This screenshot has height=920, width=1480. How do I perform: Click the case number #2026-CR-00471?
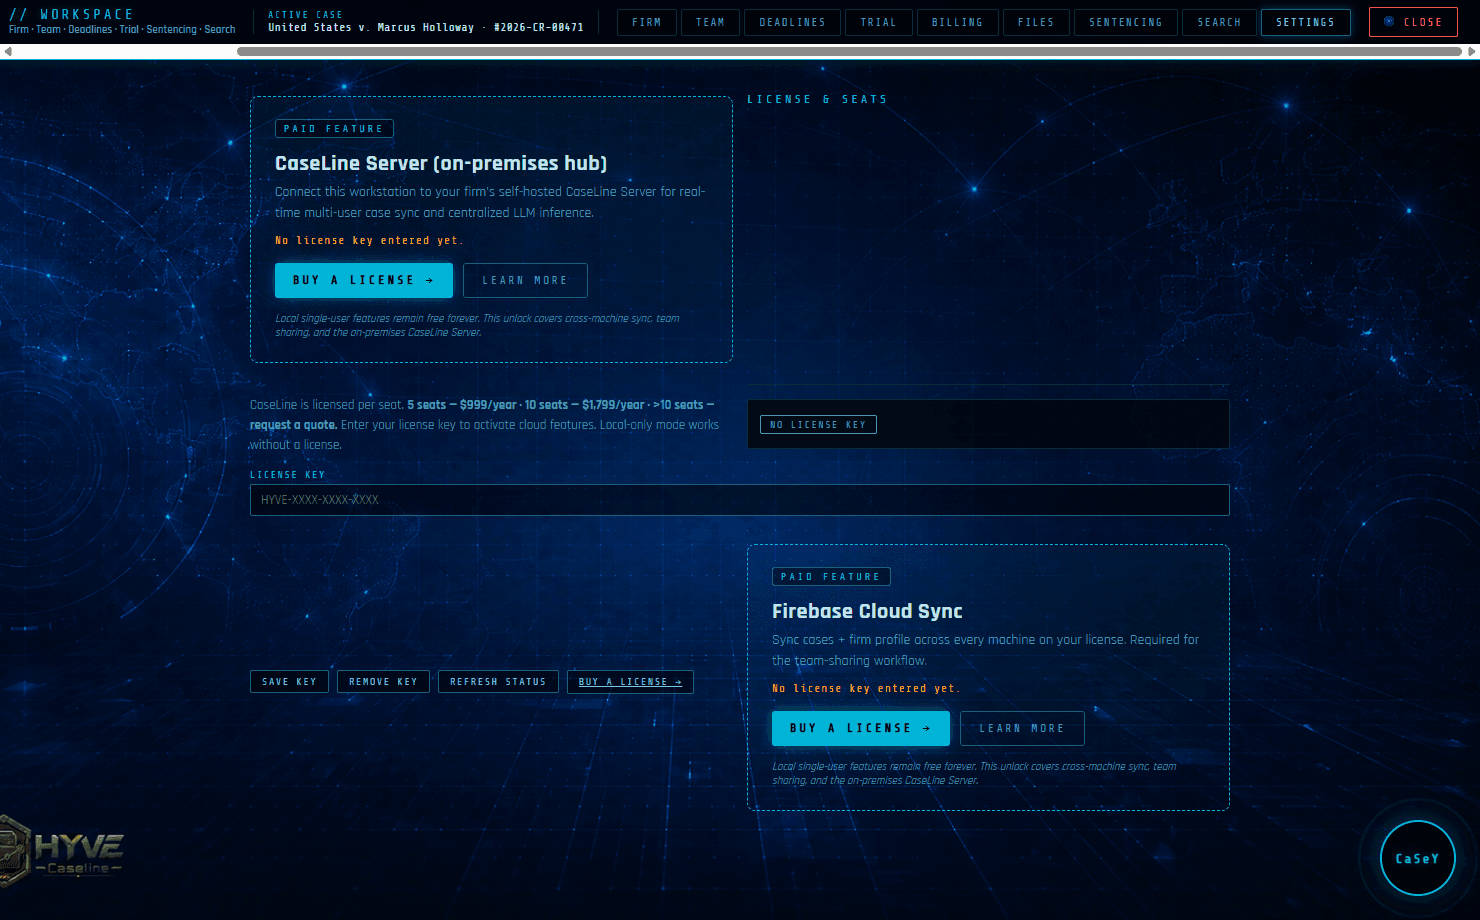[x=538, y=28]
